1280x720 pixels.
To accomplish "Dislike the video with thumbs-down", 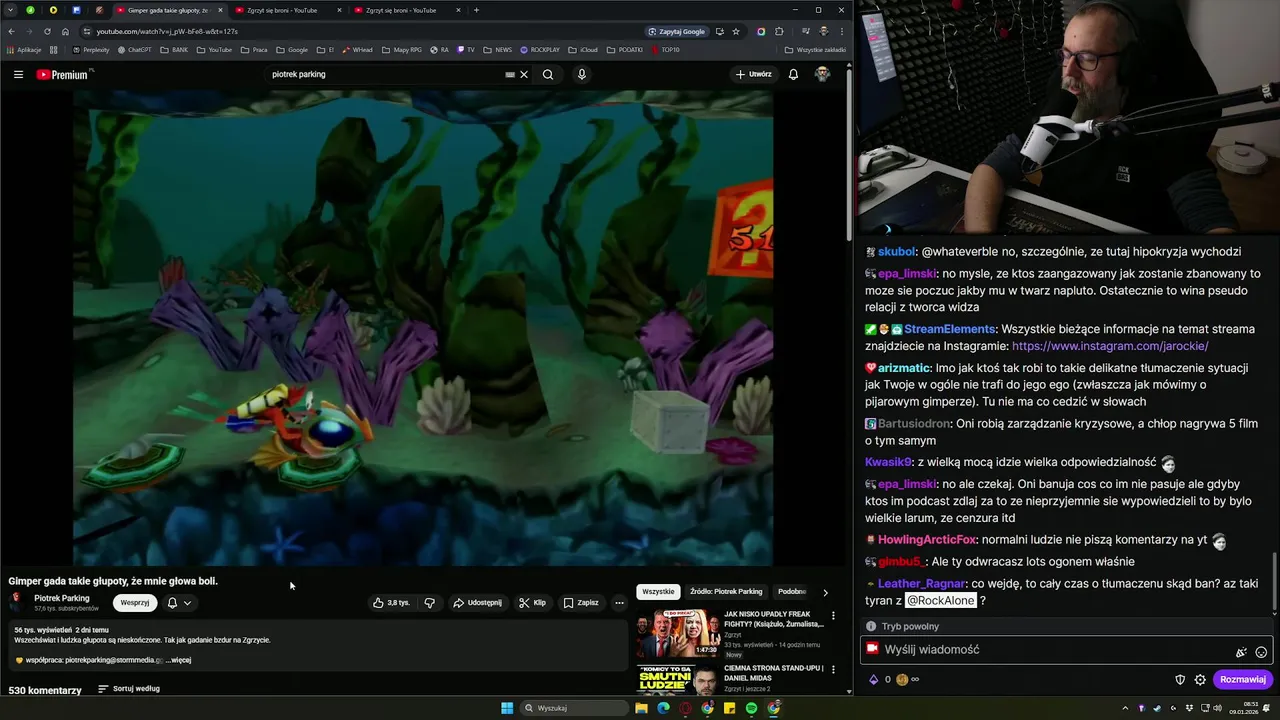I will click(430, 603).
